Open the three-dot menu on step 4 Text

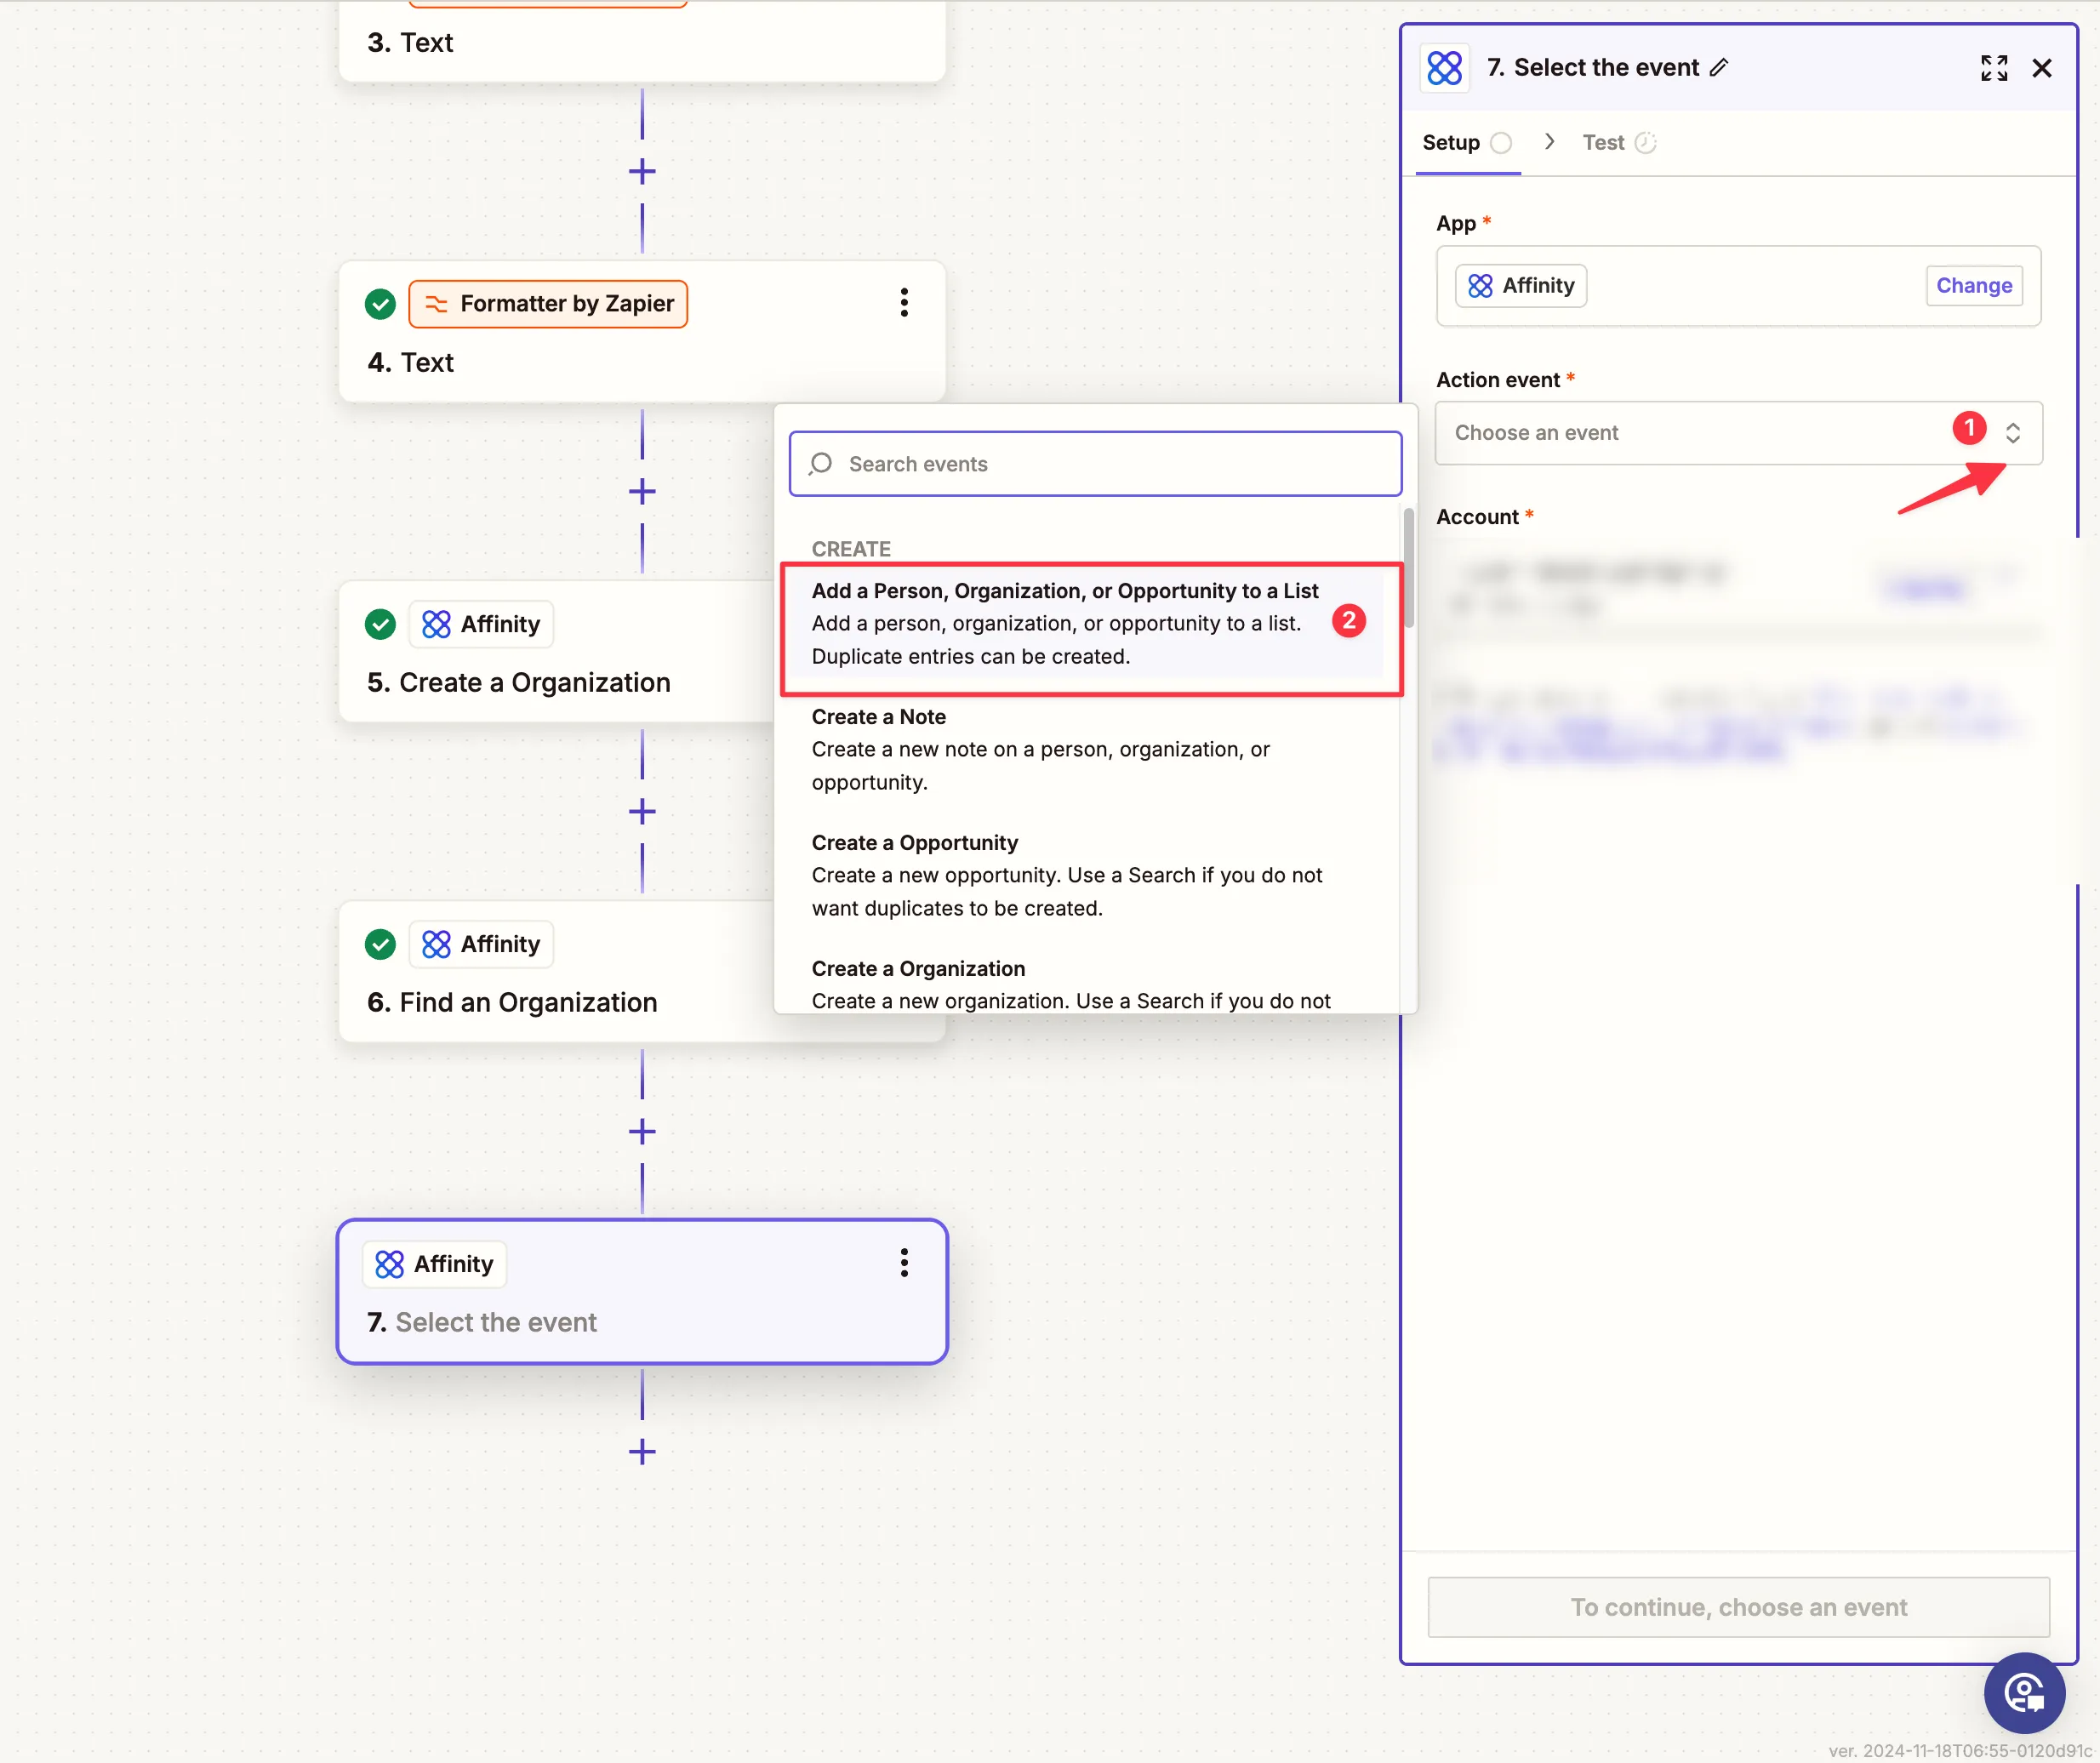tap(904, 303)
